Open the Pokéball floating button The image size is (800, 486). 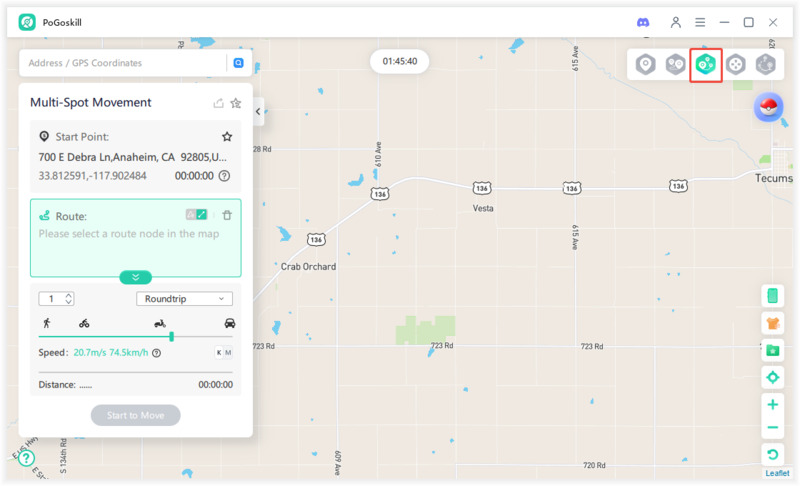[769, 108]
